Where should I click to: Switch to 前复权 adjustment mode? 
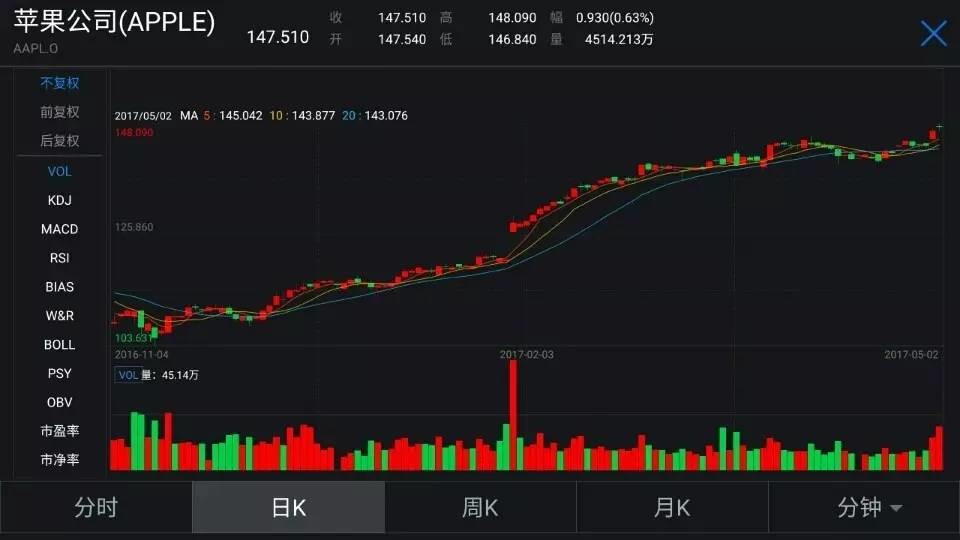[x=59, y=112]
